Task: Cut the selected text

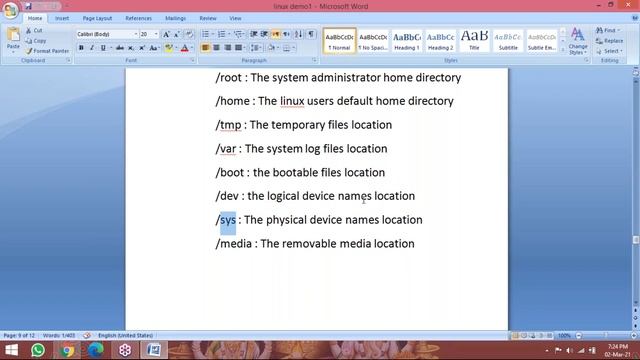Action: tap(35, 31)
